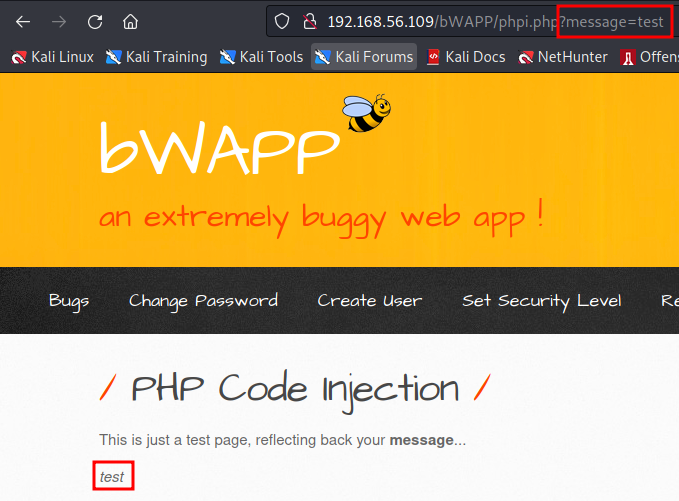Image resolution: width=679 pixels, height=501 pixels.
Task: Open the Kali Tools bookmark
Action: (x=261, y=57)
